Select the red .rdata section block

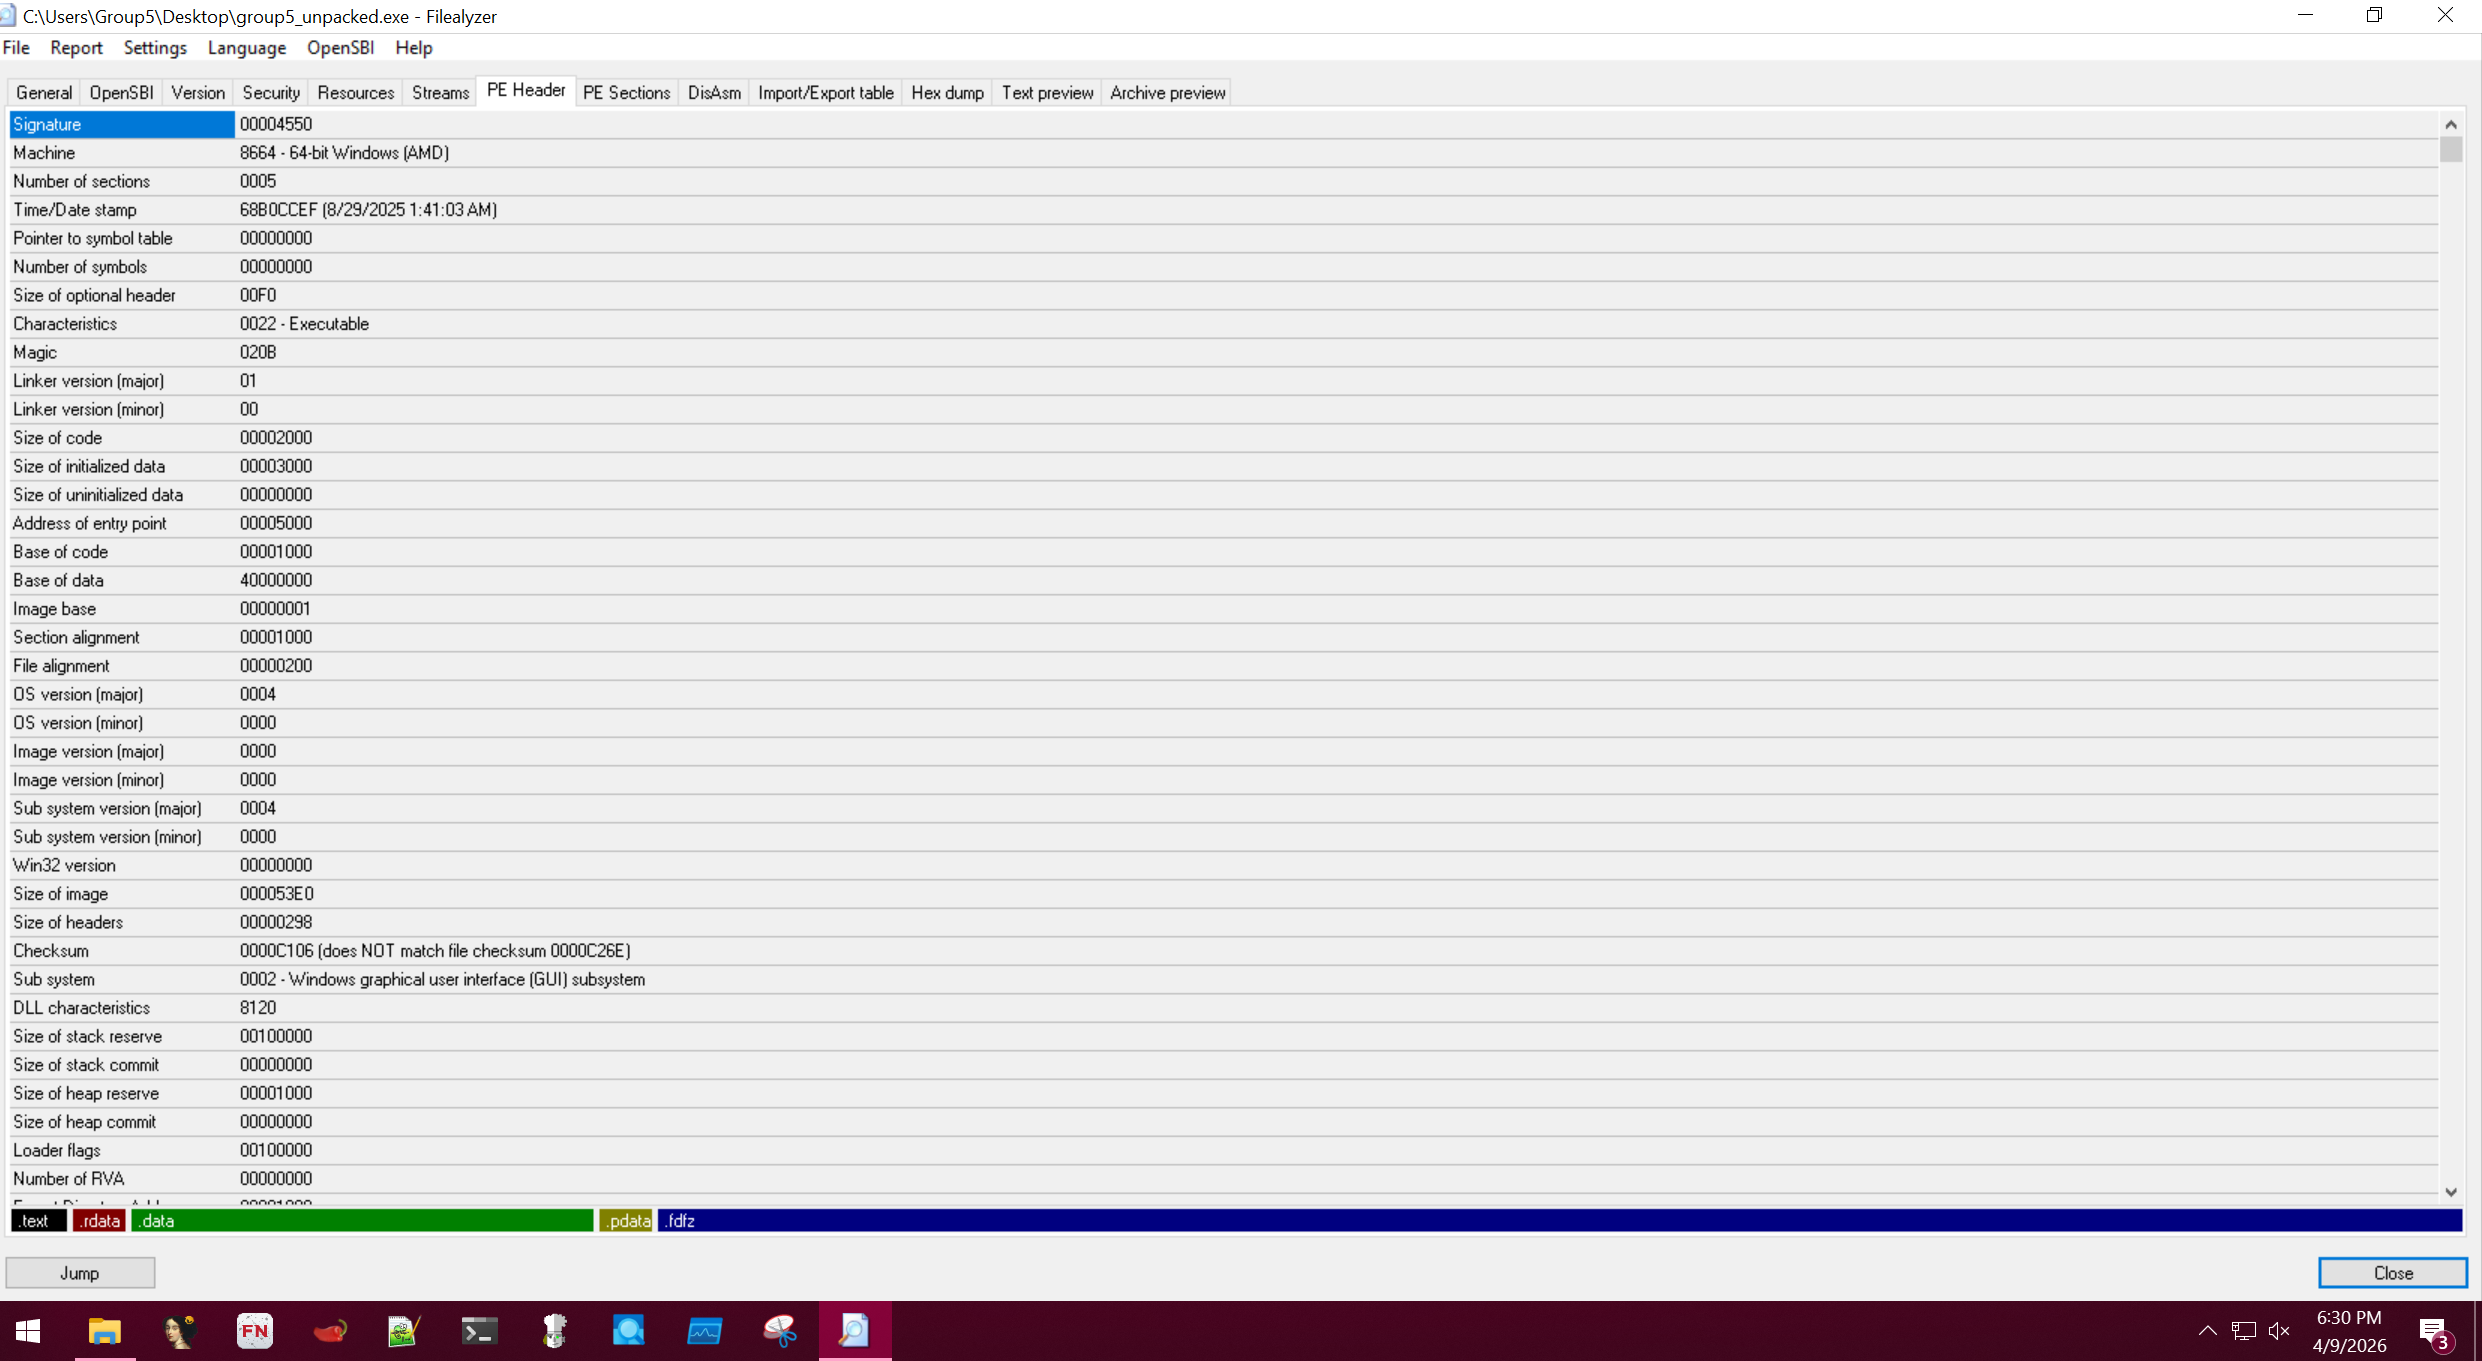click(99, 1220)
